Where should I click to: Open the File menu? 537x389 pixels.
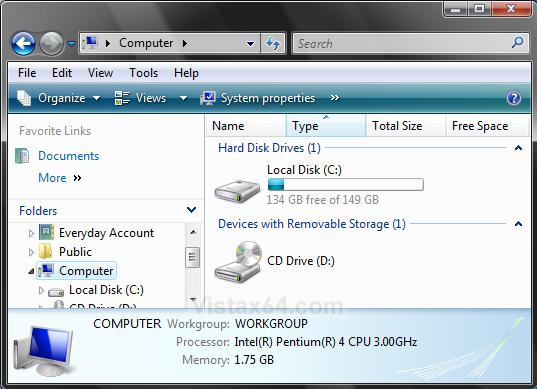click(x=27, y=73)
